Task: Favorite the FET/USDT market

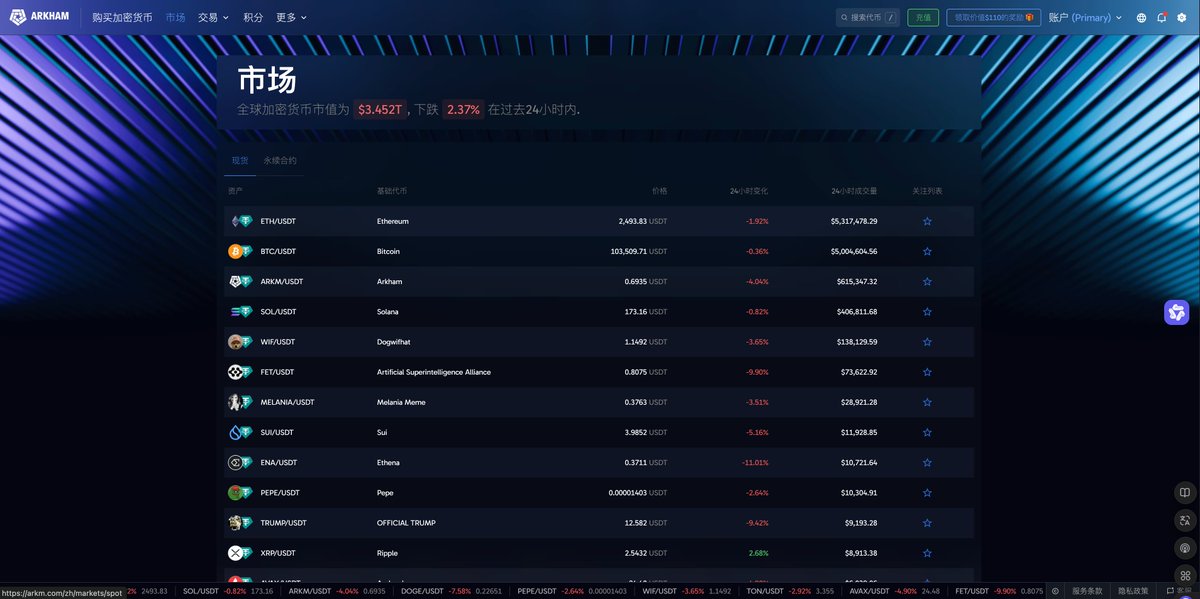Action: (927, 372)
